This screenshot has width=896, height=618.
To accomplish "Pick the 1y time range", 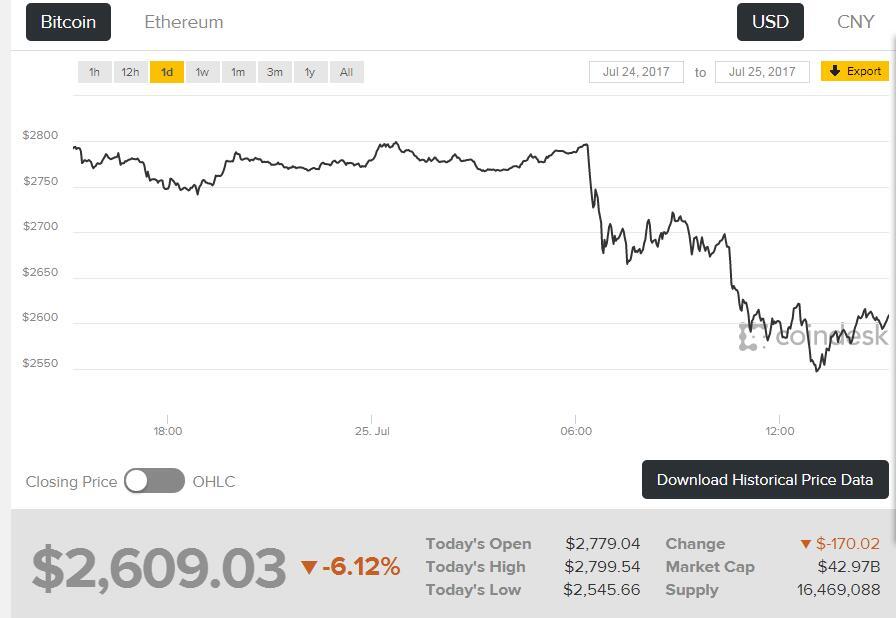I will [x=310, y=72].
